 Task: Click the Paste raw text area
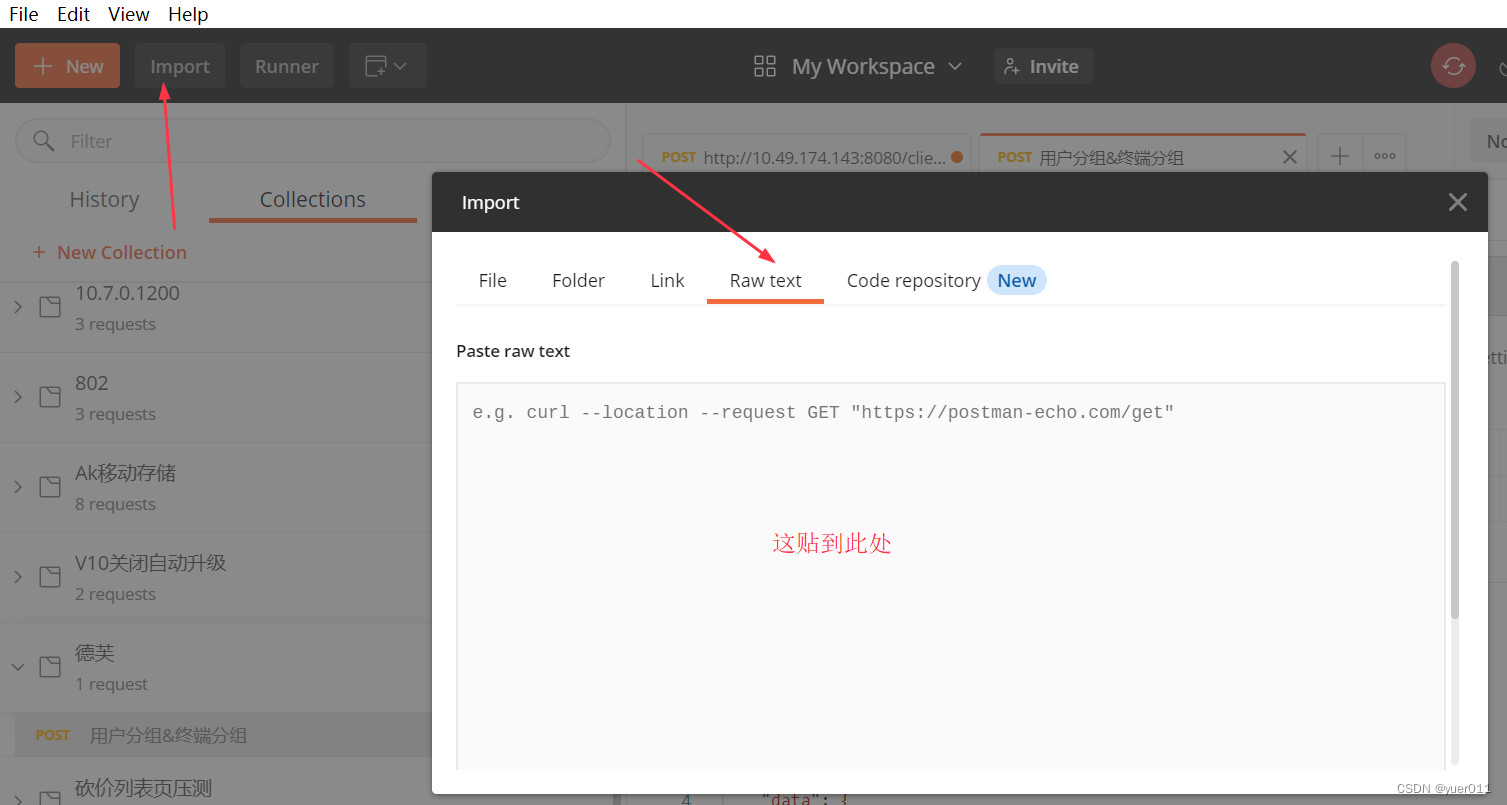(x=950, y=575)
